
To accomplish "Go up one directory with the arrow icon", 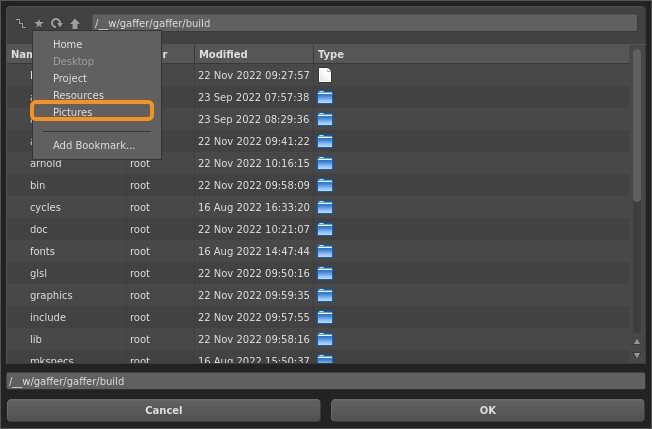I will click(x=75, y=24).
